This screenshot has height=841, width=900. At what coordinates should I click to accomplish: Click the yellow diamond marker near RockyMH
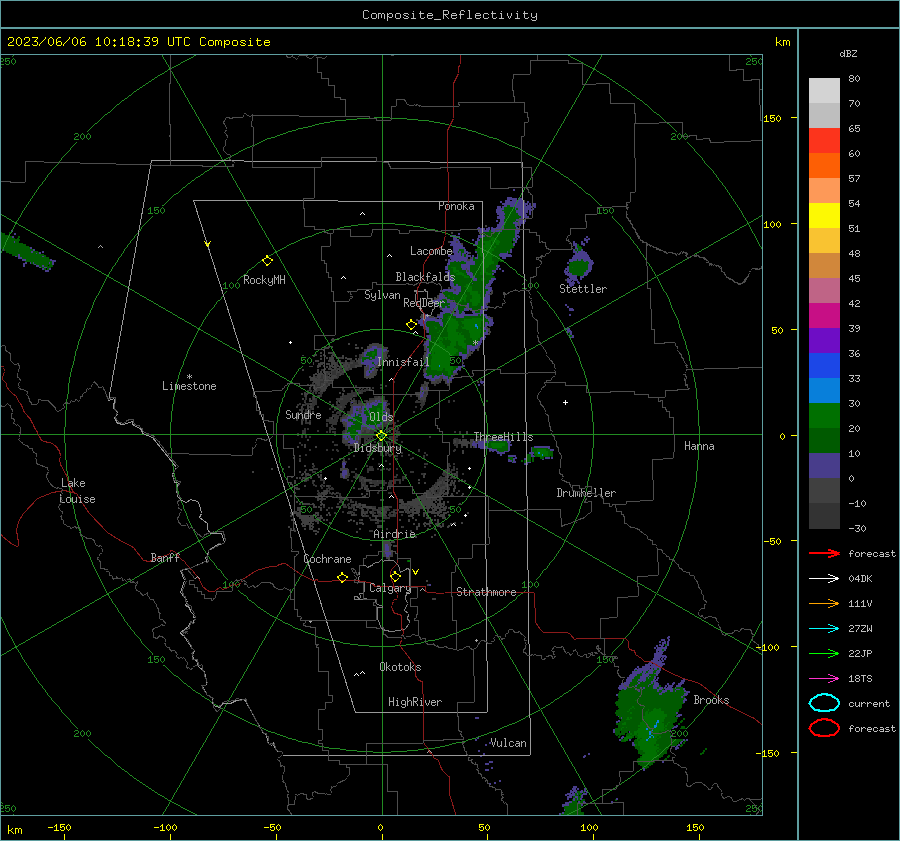267,261
